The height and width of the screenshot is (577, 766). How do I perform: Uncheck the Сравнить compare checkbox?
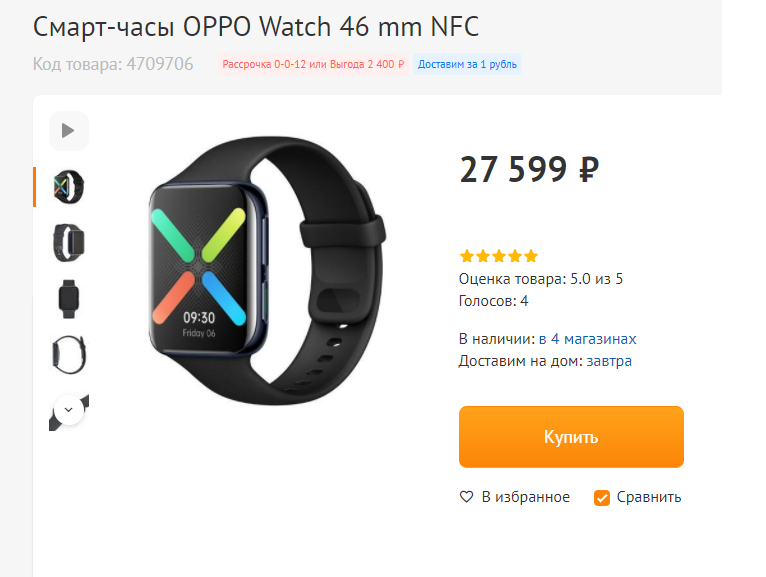point(601,498)
